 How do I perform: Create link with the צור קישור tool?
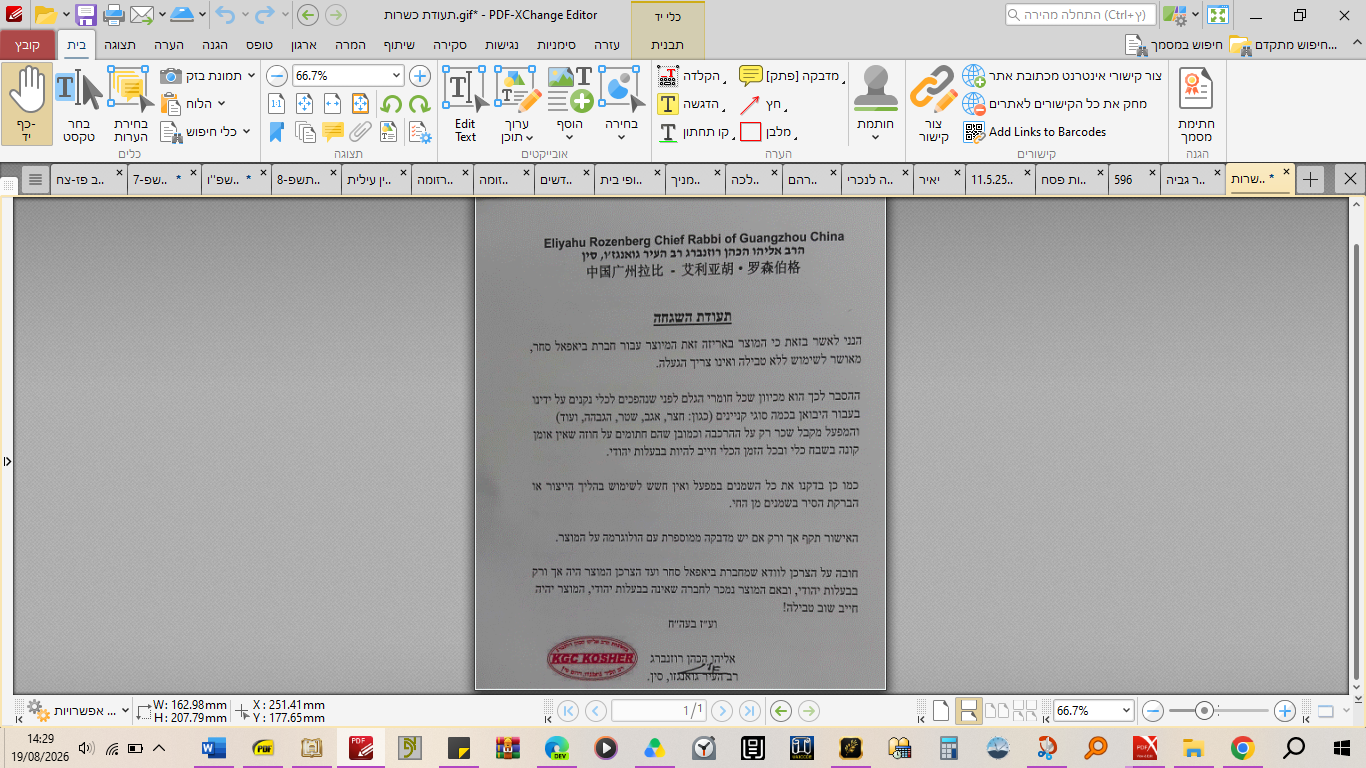tap(933, 104)
